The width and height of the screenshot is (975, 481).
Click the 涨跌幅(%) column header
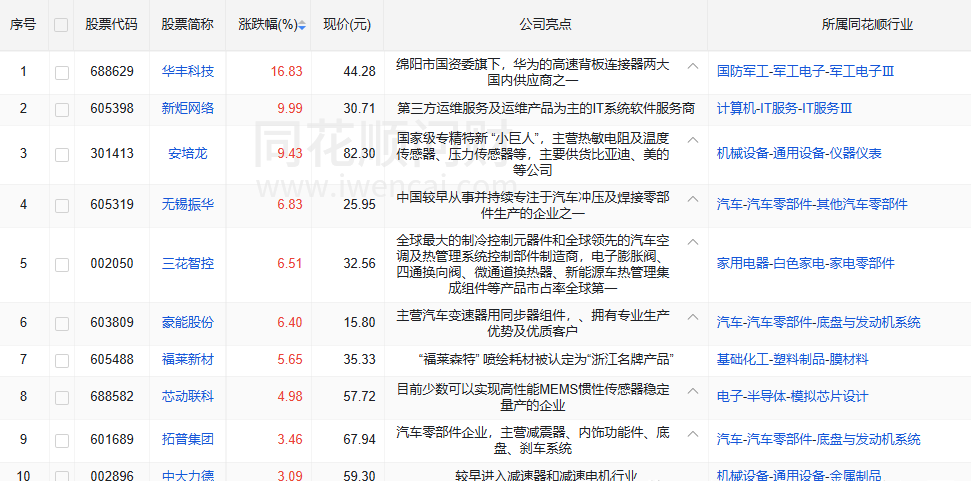tap(268, 25)
